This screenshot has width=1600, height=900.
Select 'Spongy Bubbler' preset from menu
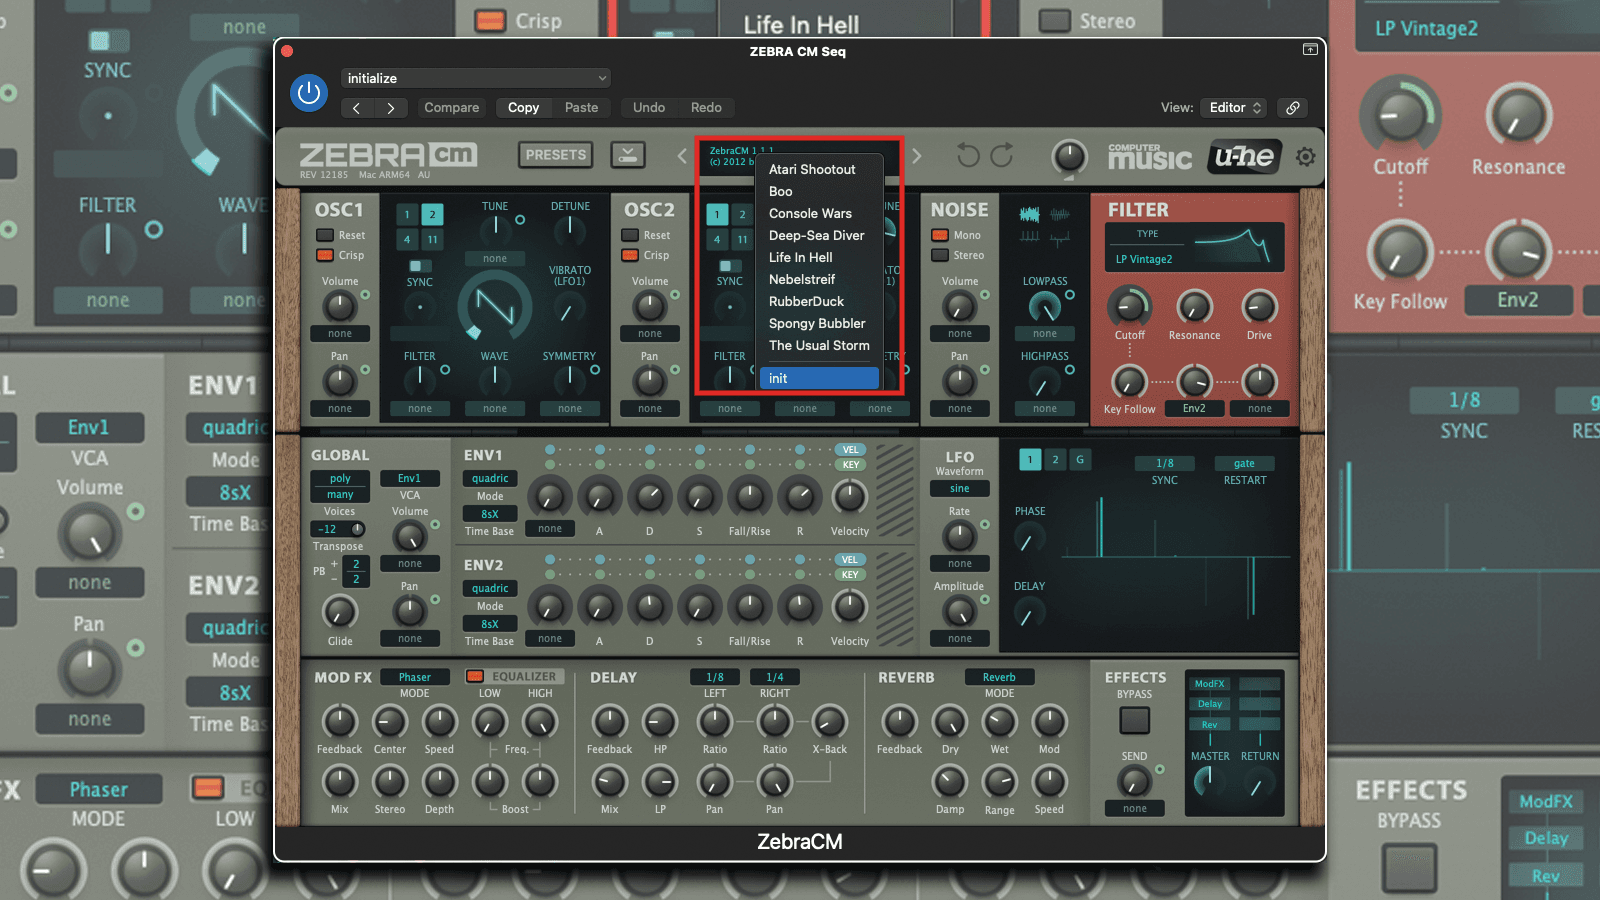pos(819,323)
